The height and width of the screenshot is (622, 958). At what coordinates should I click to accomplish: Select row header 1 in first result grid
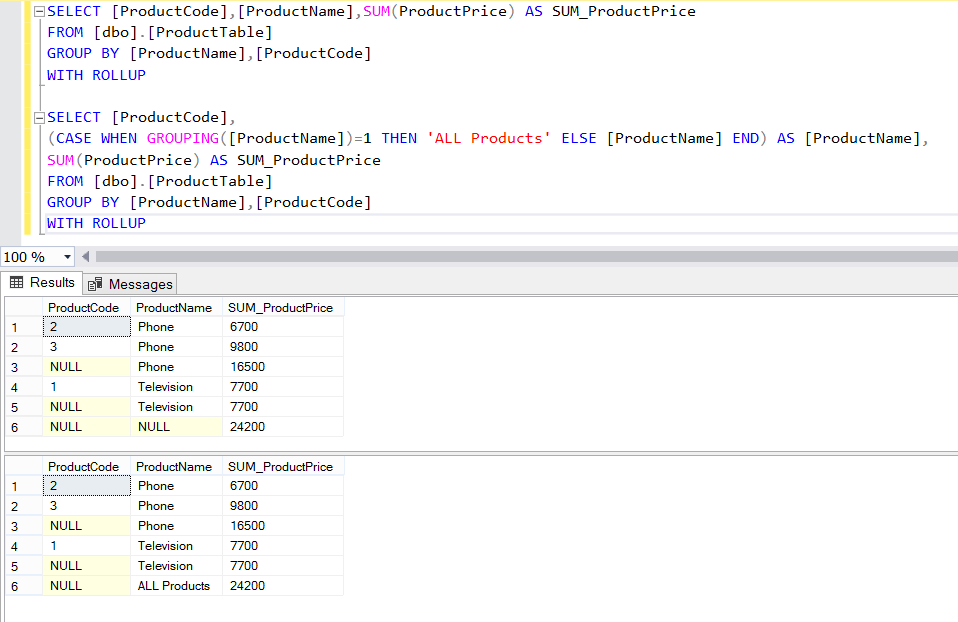point(24,327)
